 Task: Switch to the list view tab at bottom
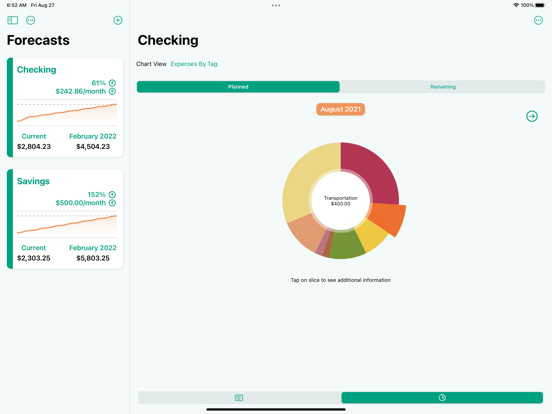tap(239, 397)
